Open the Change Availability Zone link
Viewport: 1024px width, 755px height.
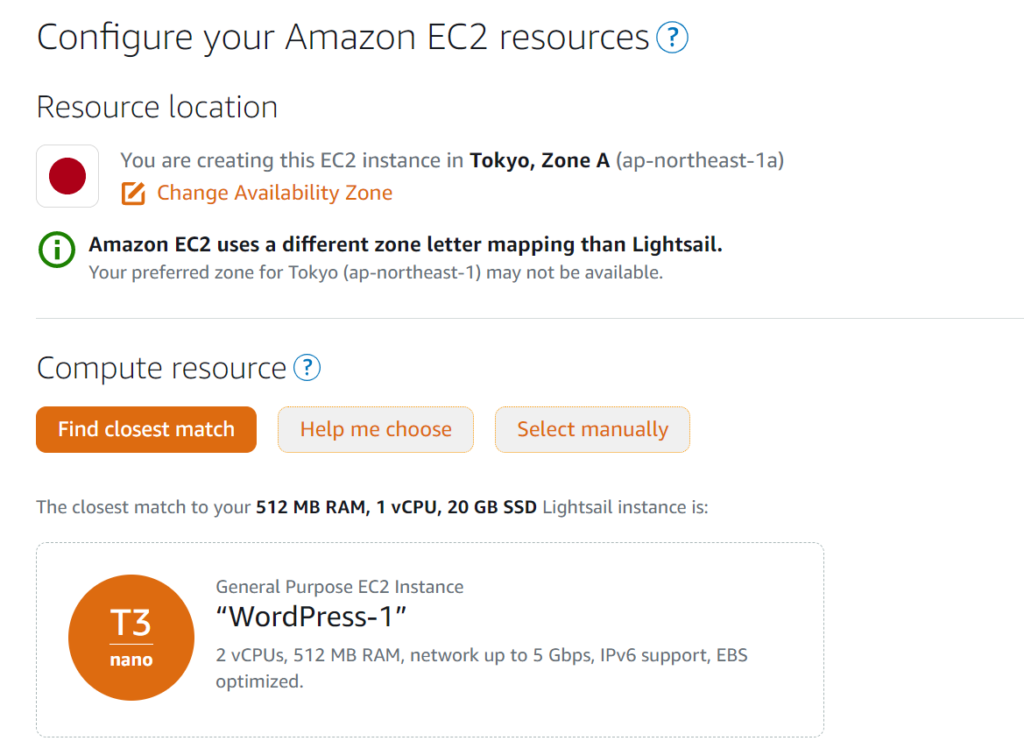tap(273, 192)
